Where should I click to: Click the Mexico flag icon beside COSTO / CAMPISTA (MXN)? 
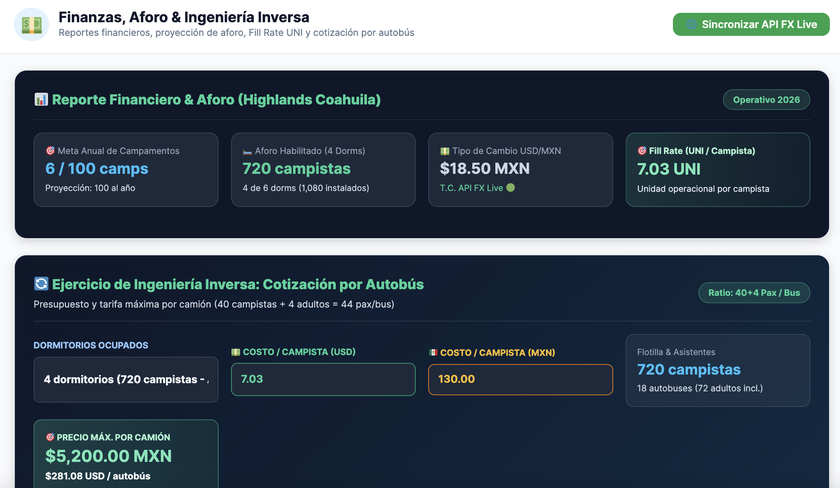click(433, 352)
